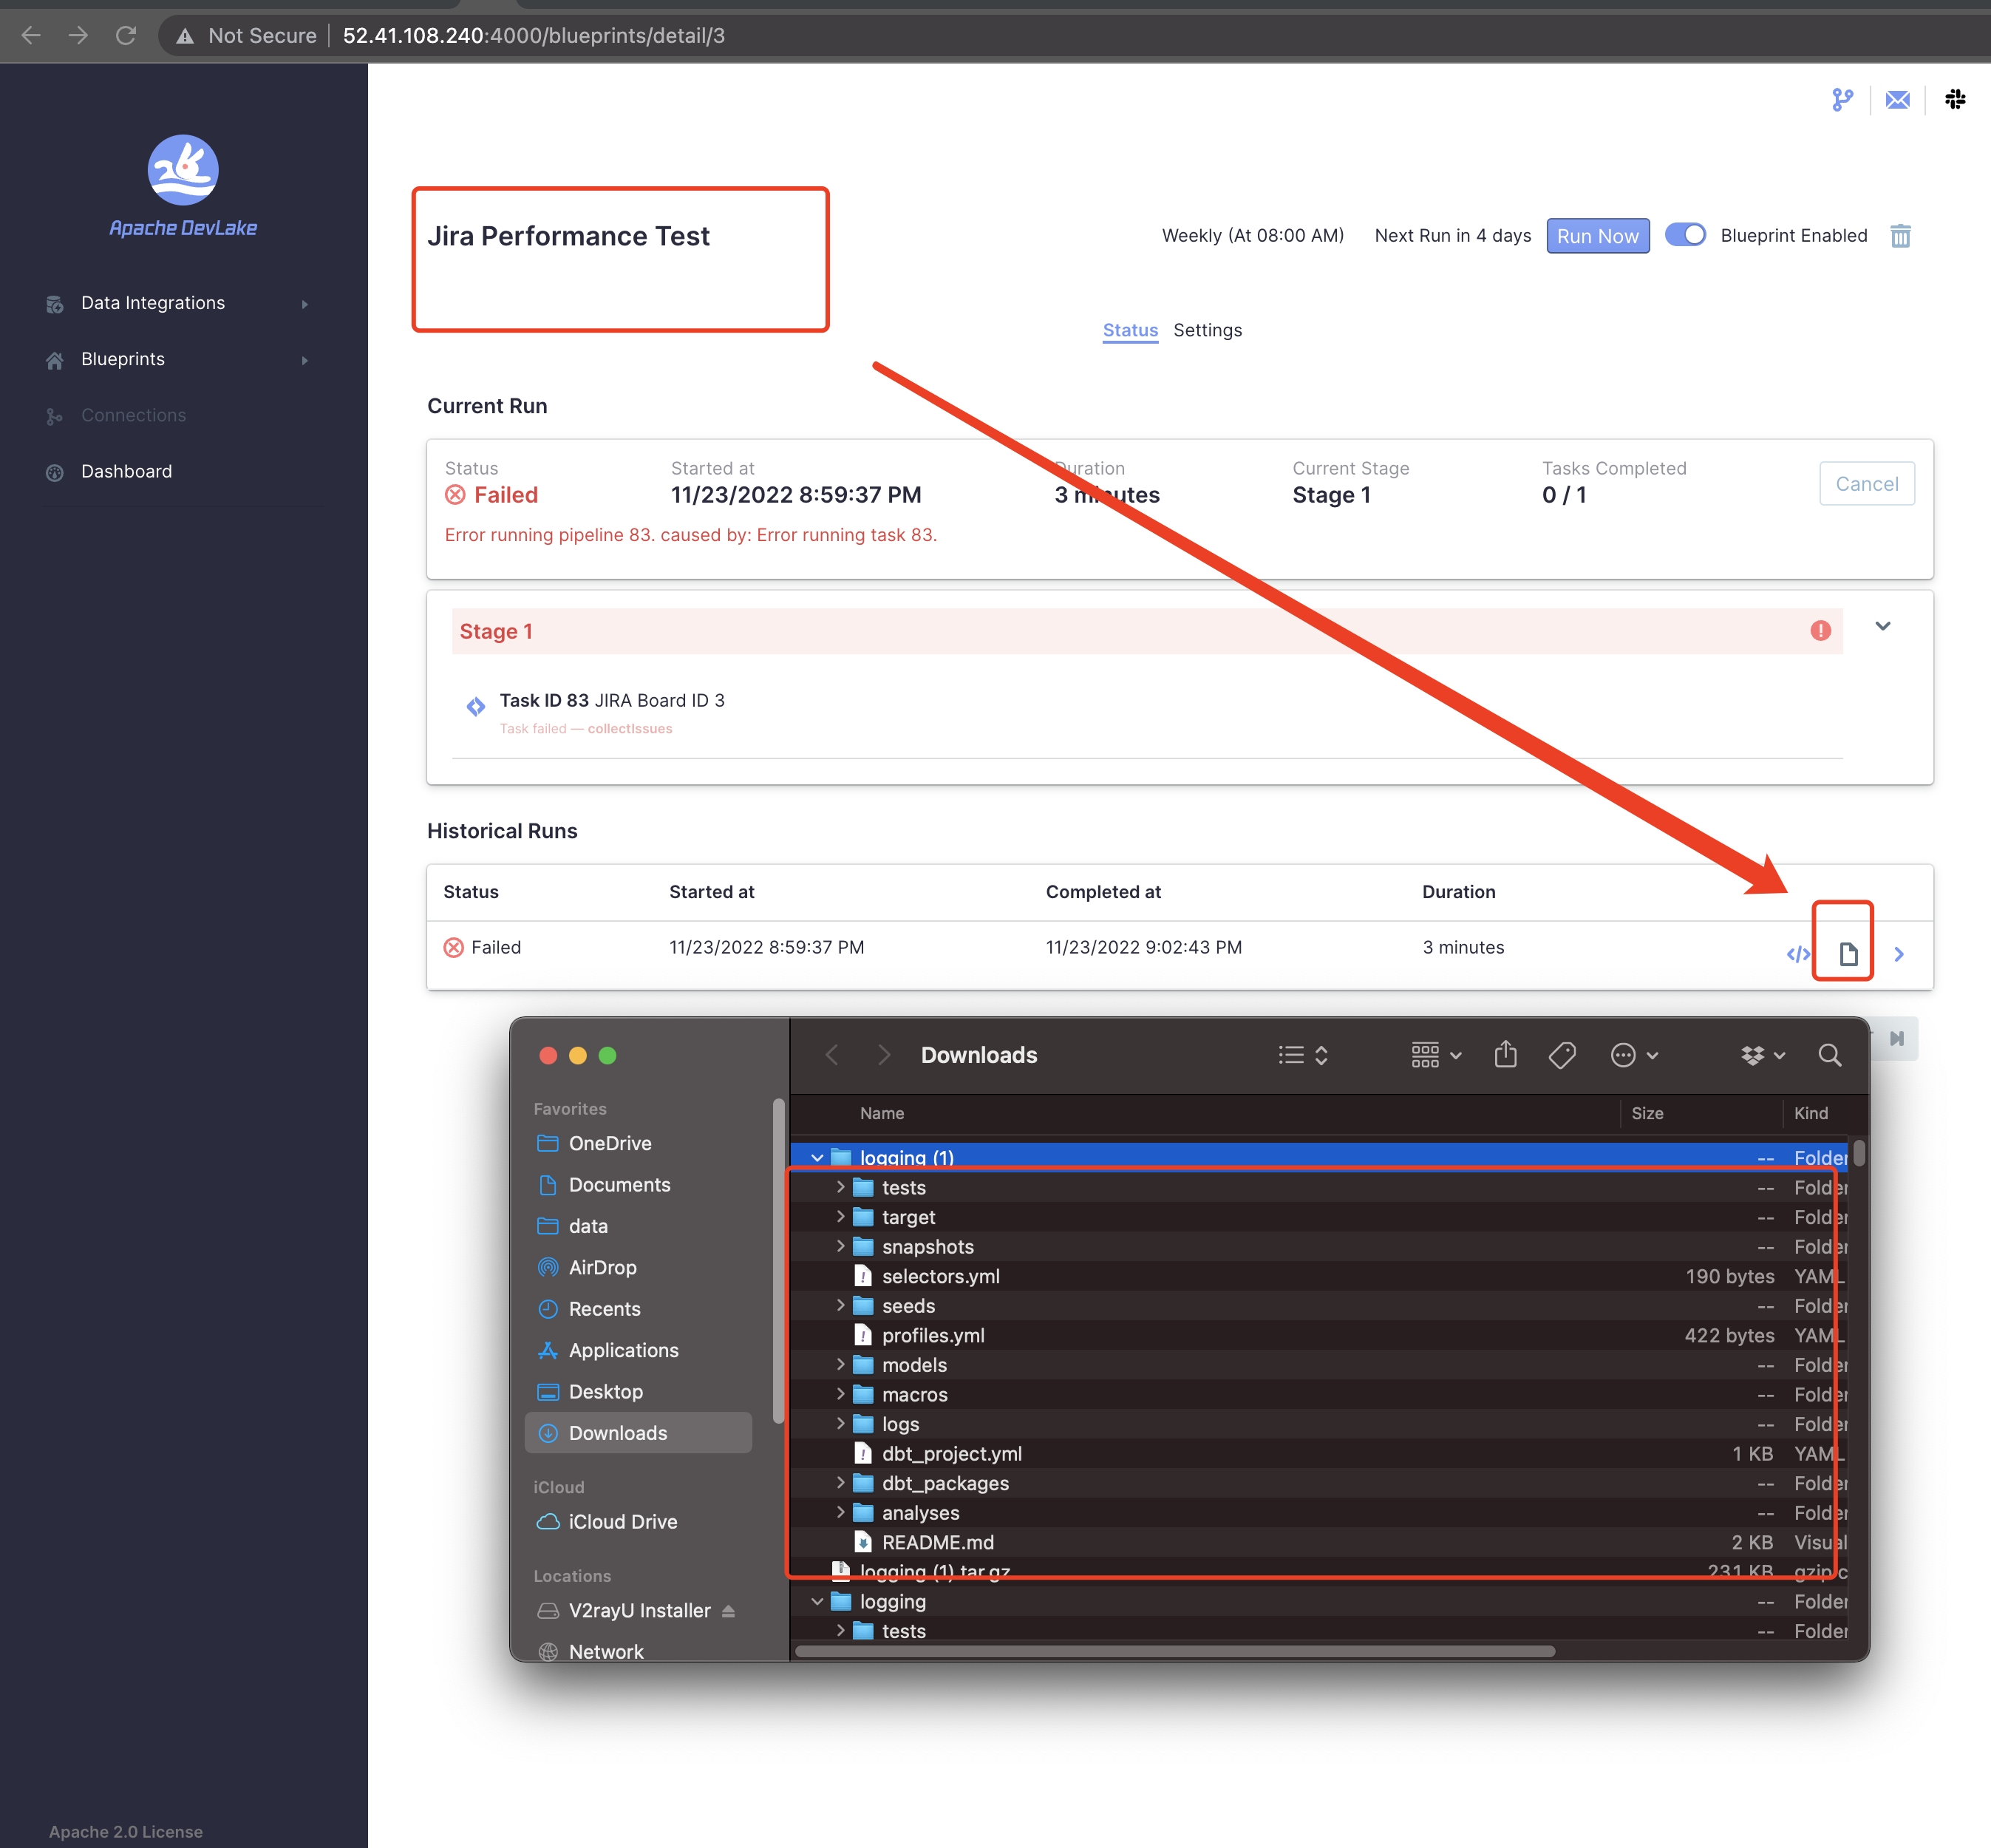Collapse the Stage 1 chevron
Image resolution: width=1991 pixels, height=1848 pixels.
(x=1882, y=626)
